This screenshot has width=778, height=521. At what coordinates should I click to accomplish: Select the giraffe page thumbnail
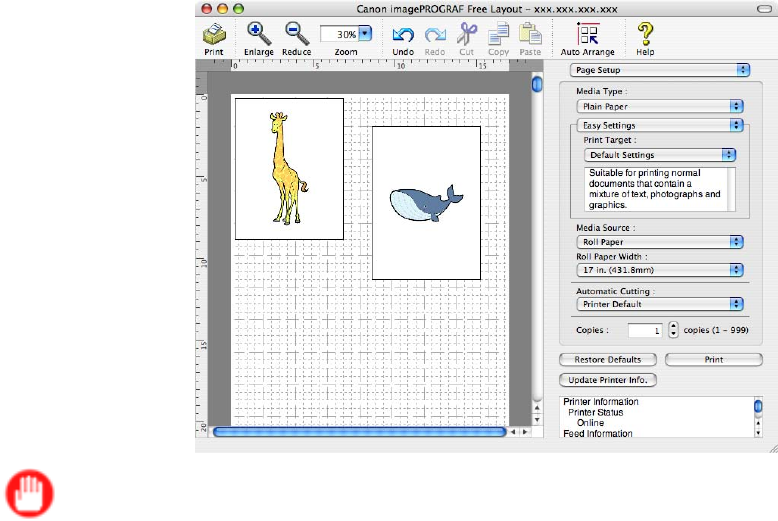click(x=289, y=169)
